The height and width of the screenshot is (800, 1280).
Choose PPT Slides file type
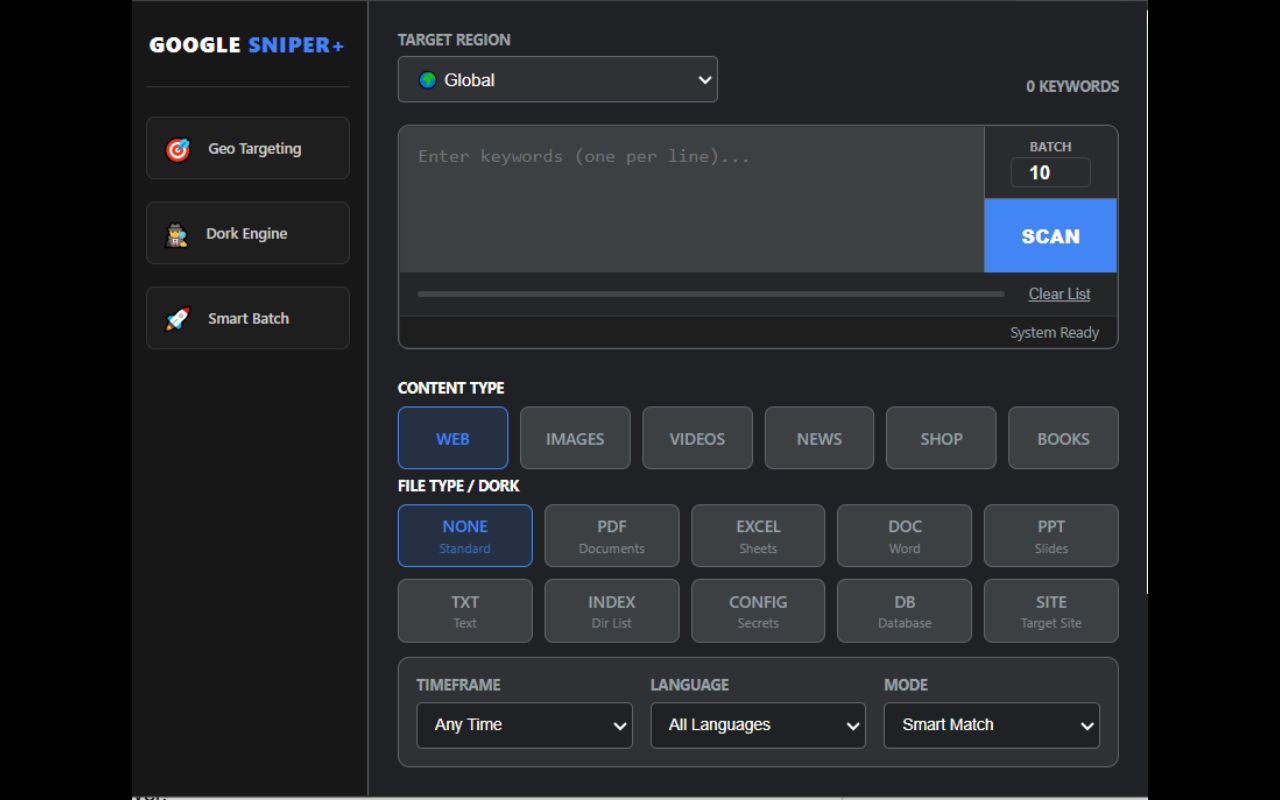pos(1051,536)
